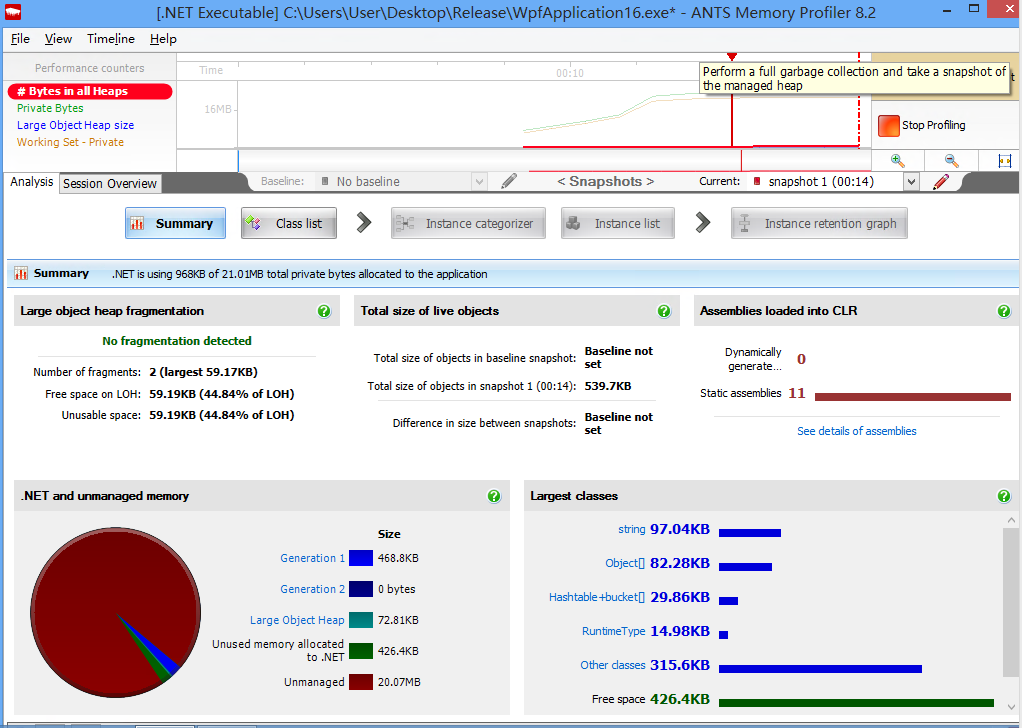Click the Largest classes scrollbar thumb
The image size is (1022, 728).
pyautogui.click(x=1011, y=603)
